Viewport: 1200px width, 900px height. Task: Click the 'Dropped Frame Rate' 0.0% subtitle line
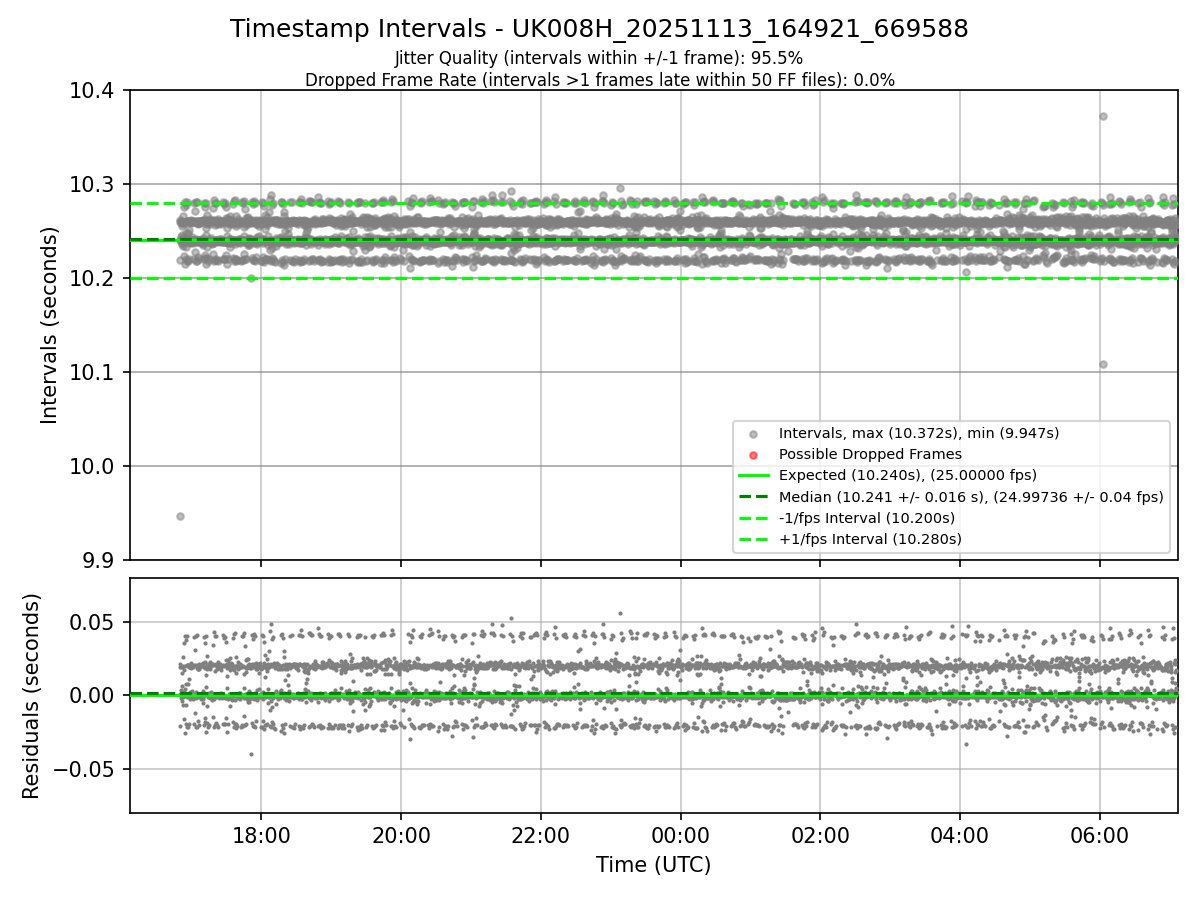(599, 80)
